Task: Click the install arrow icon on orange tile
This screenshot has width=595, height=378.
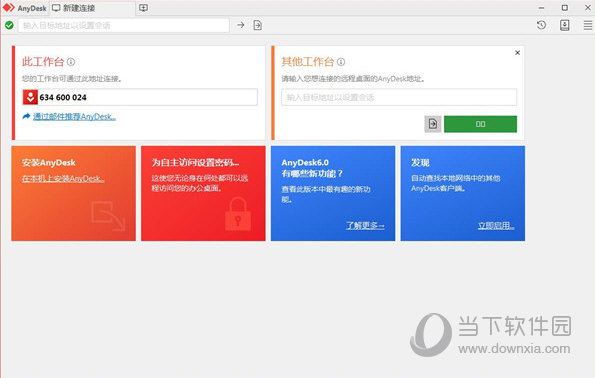Action: [x=108, y=216]
